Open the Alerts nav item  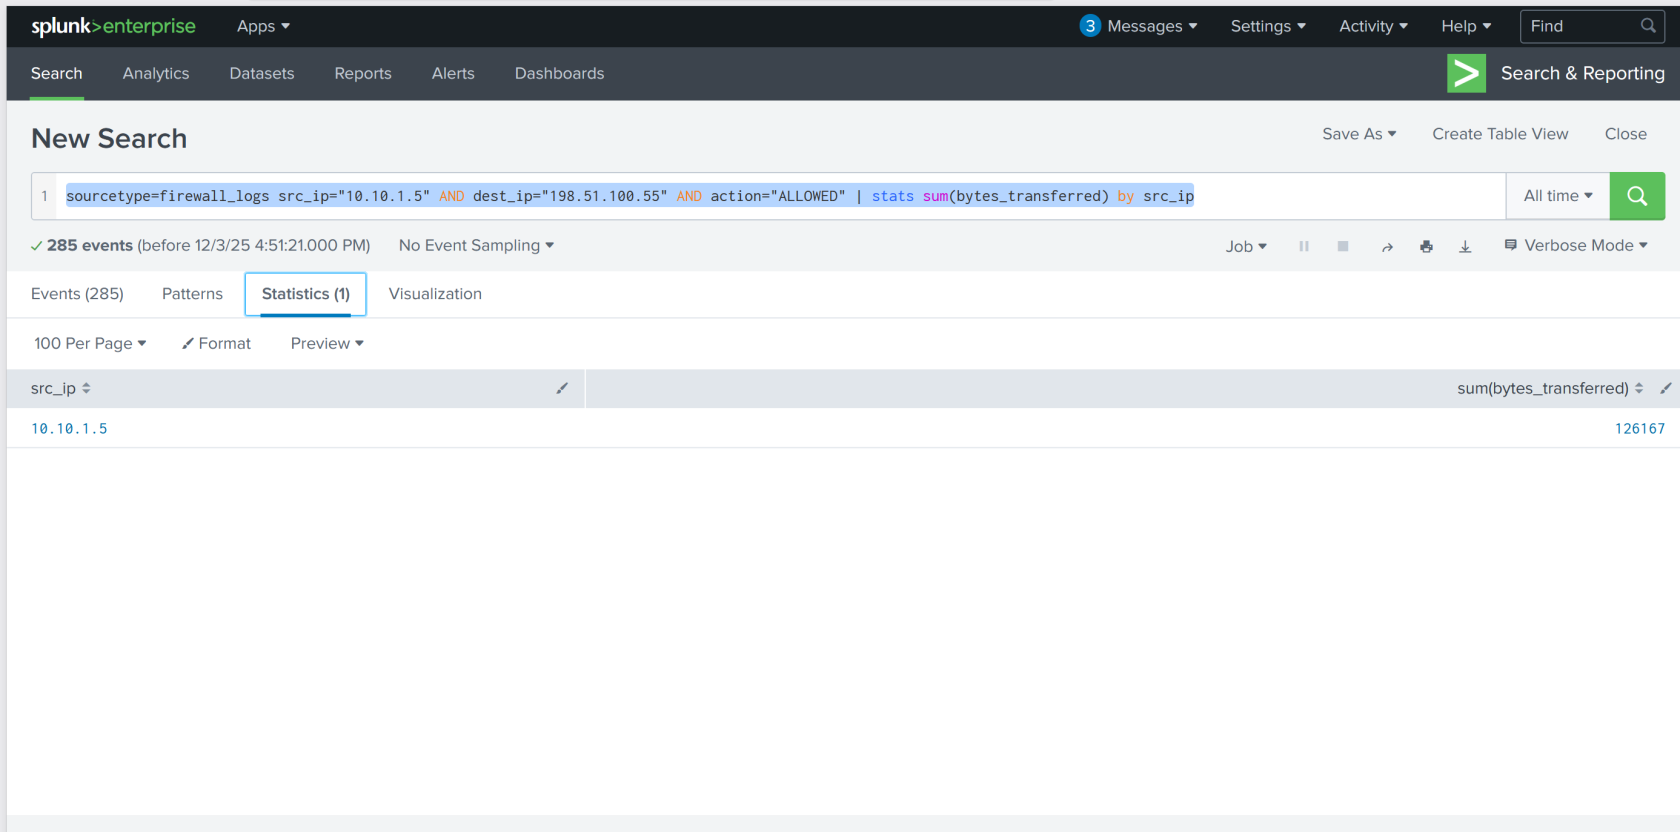[453, 73]
